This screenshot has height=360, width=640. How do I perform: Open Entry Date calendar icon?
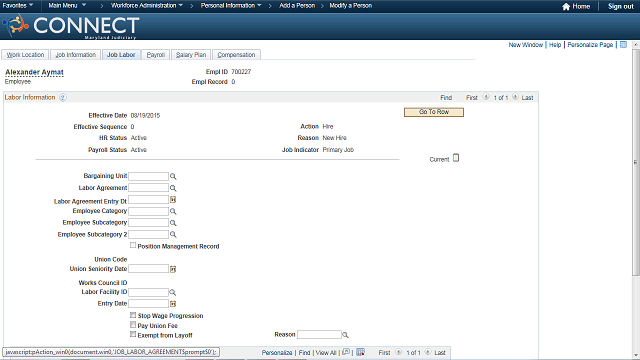[x=173, y=304]
